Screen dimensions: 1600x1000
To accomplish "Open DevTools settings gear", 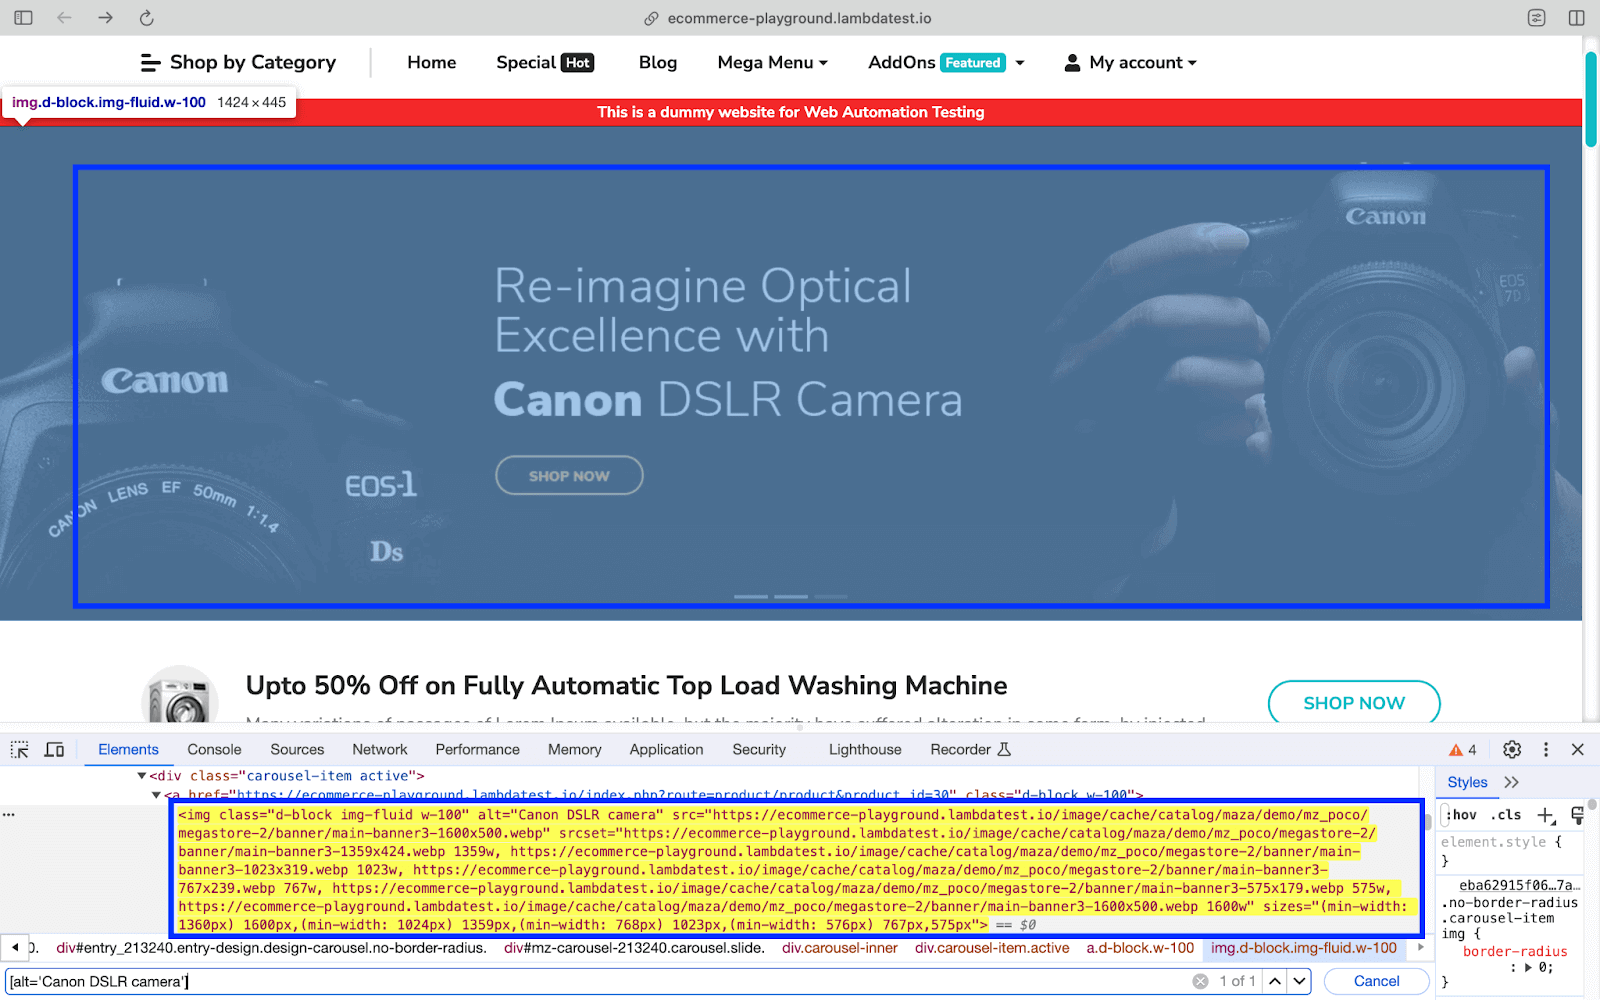I will pyautogui.click(x=1512, y=749).
